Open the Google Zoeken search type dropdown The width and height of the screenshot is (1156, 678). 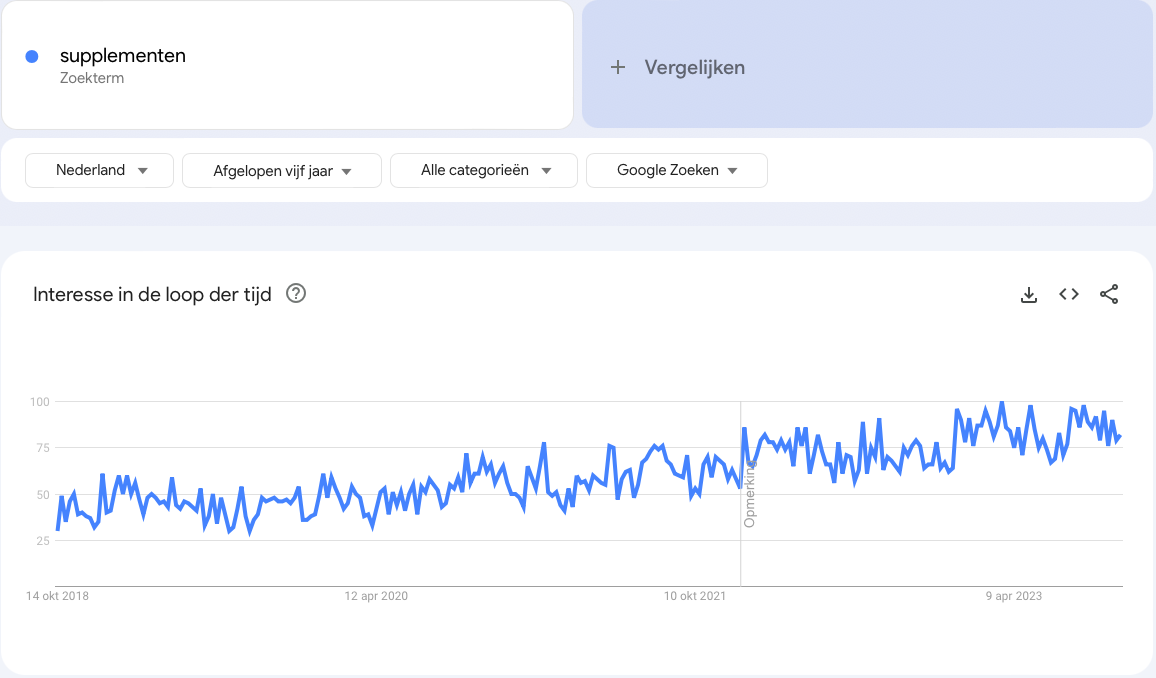click(x=677, y=170)
